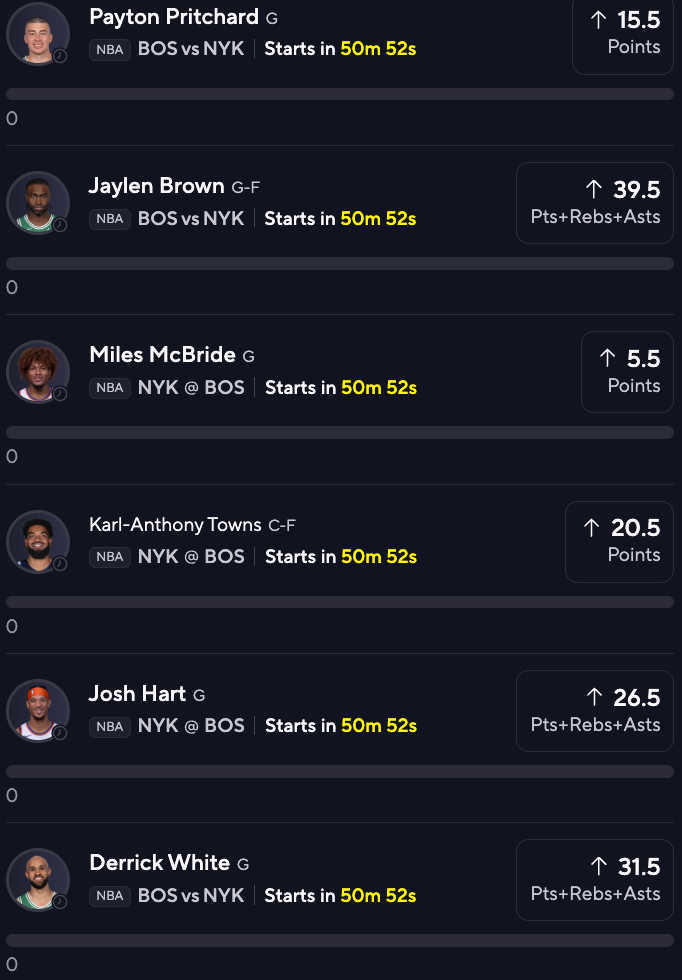682x980 pixels.
Task: Click the NBA tag under Payton Pritchard
Action: coord(109,49)
